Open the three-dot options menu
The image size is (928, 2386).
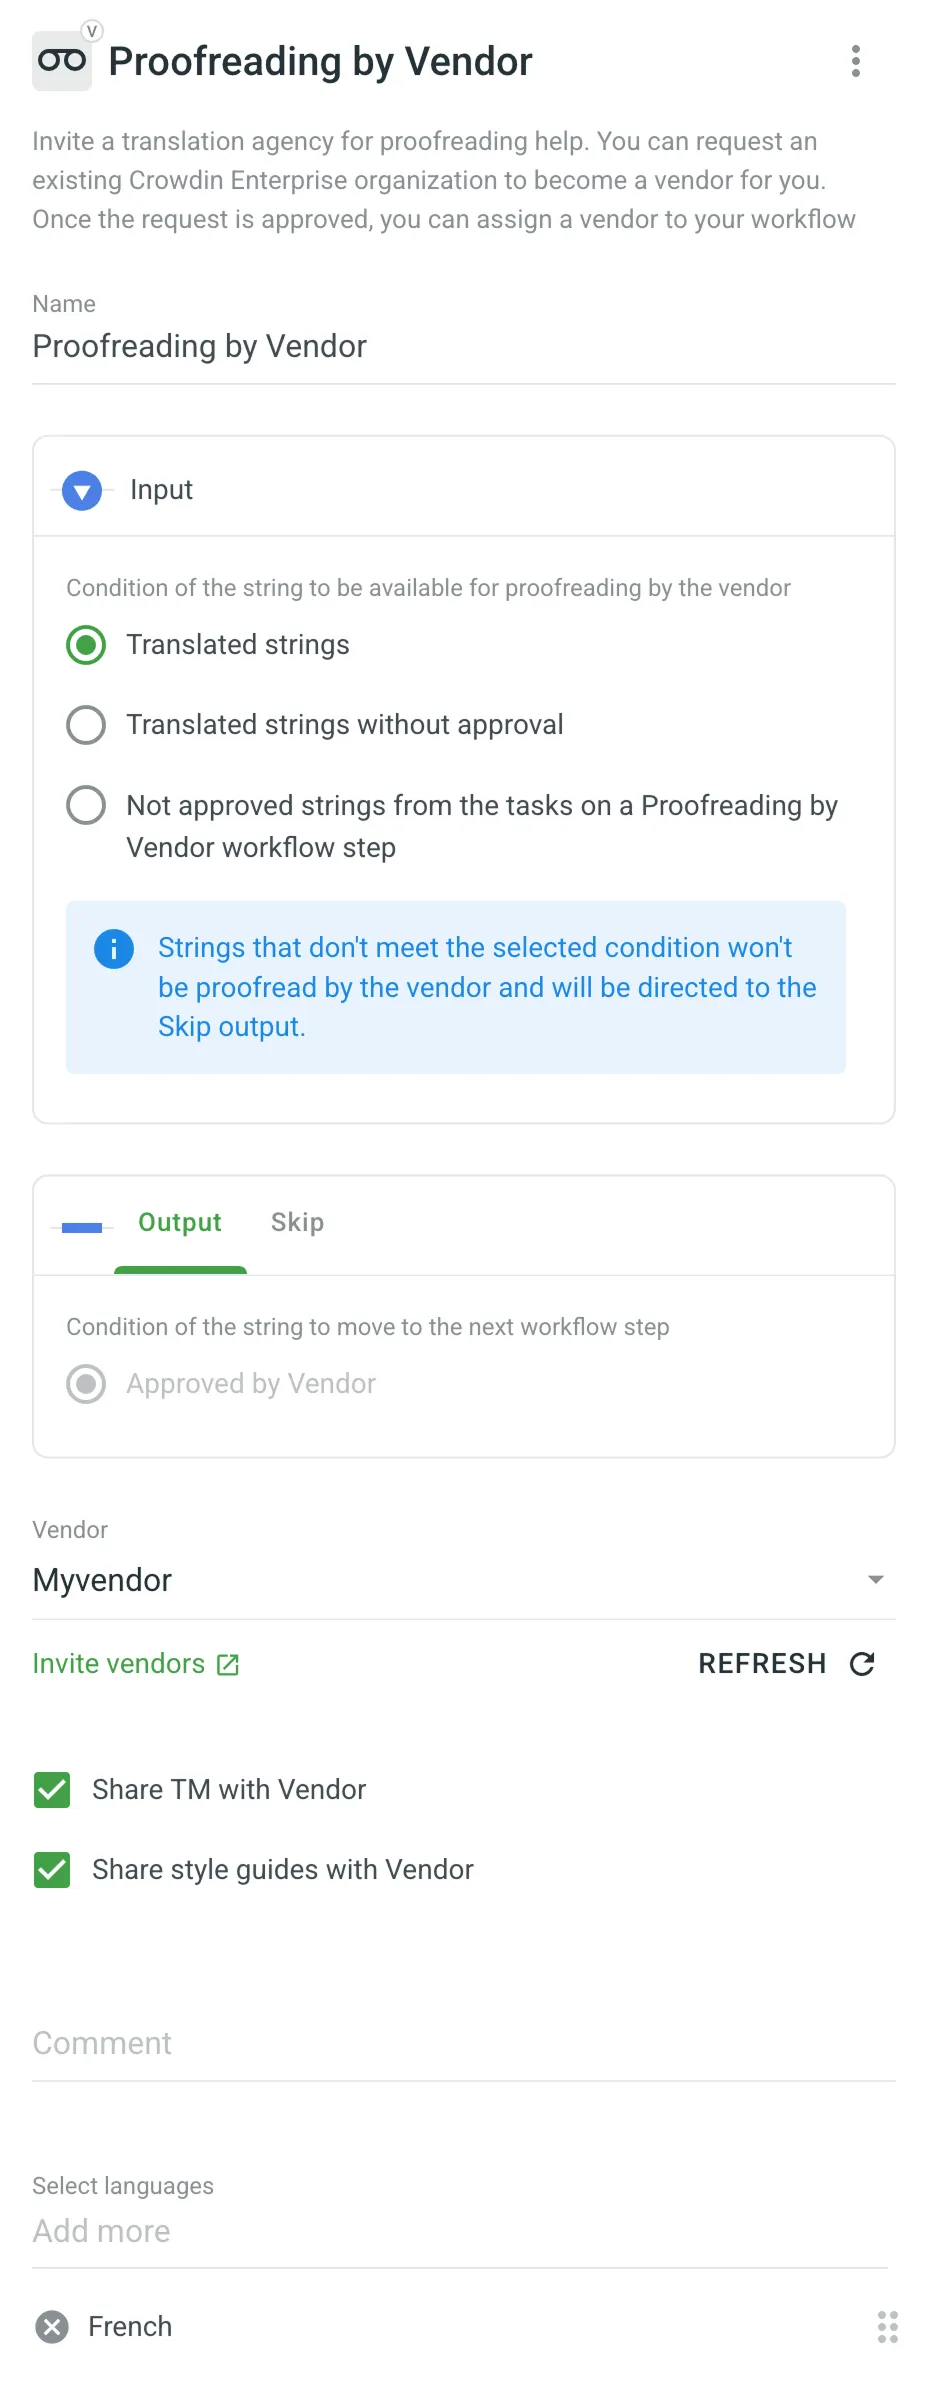tap(856, 61)
